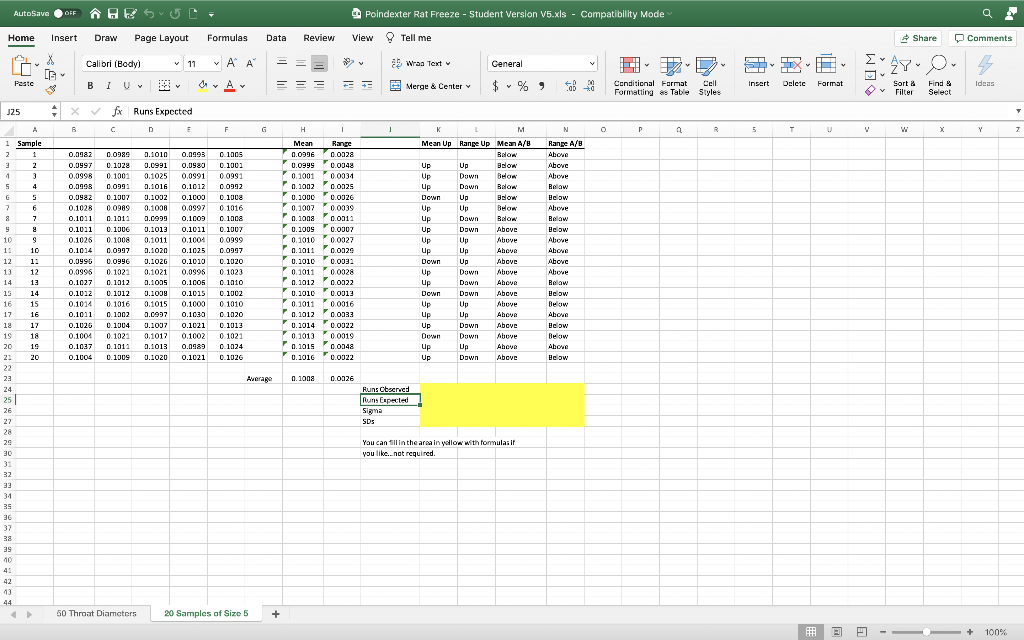This screenshot has width=1024, height=640.
Task: Click the red font color swatch
Action: 229,86
